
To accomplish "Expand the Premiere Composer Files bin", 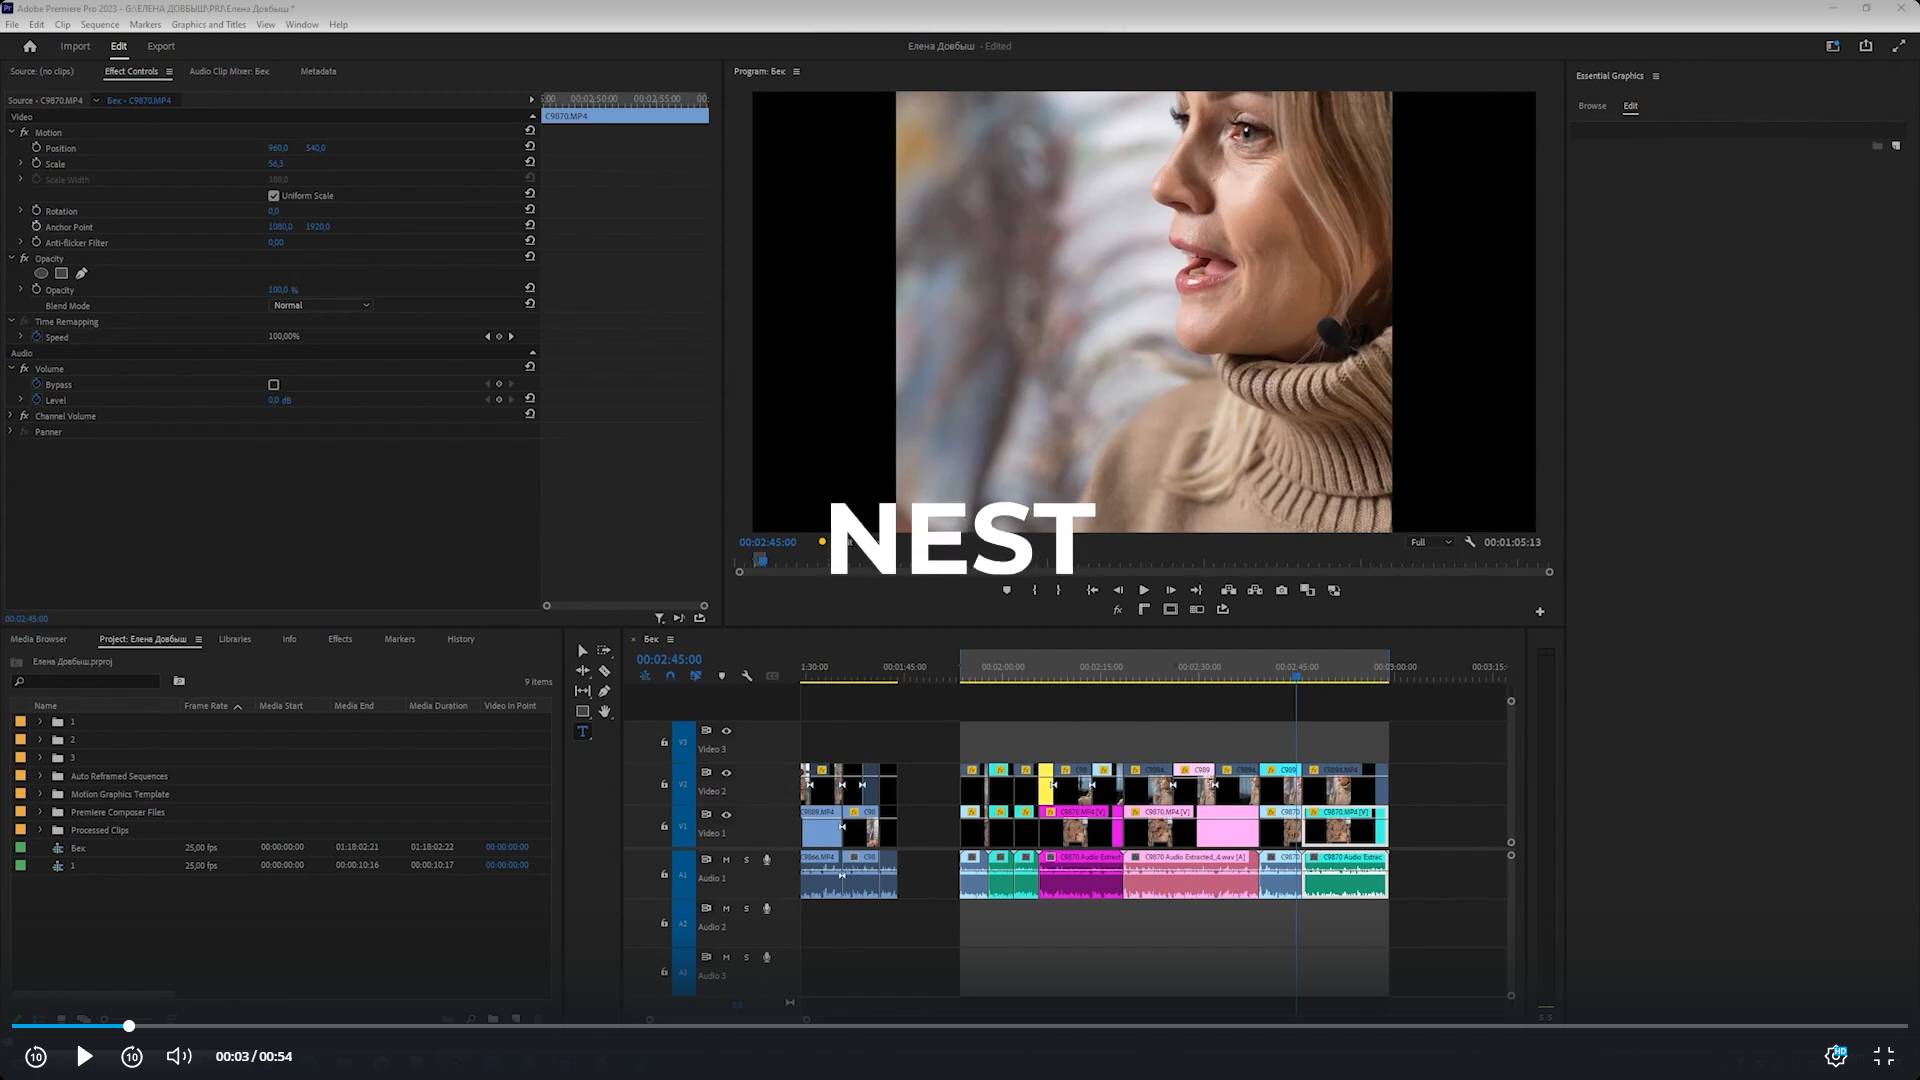I will pyautogui.click(x=41, y=812).
